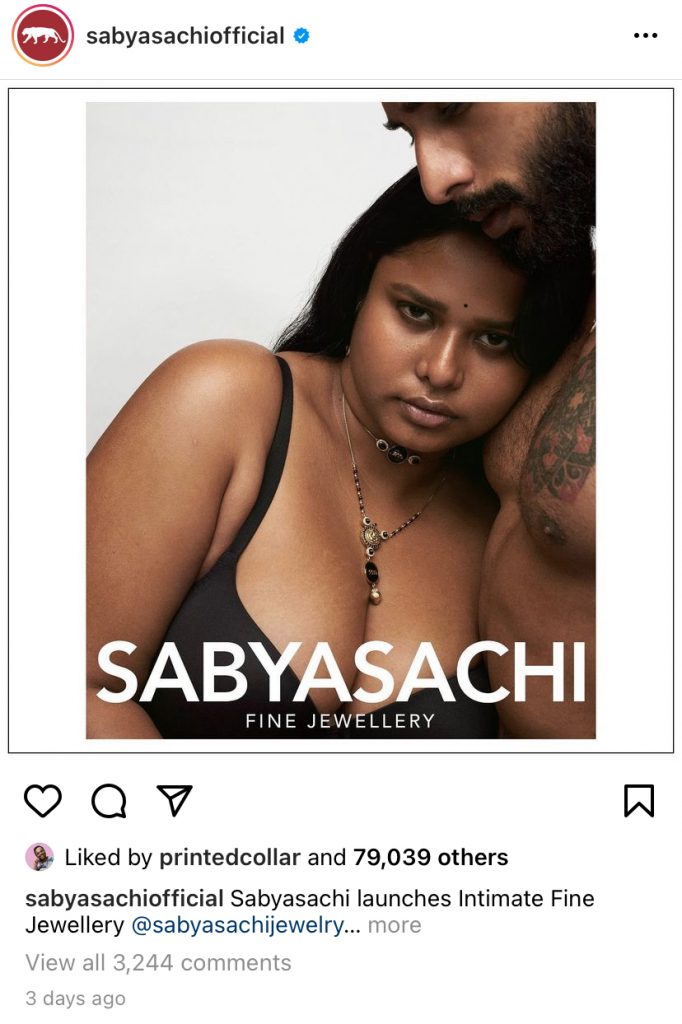682x1024 pixels.
Task: Open the three-dots post options menu
Action: 645,35
